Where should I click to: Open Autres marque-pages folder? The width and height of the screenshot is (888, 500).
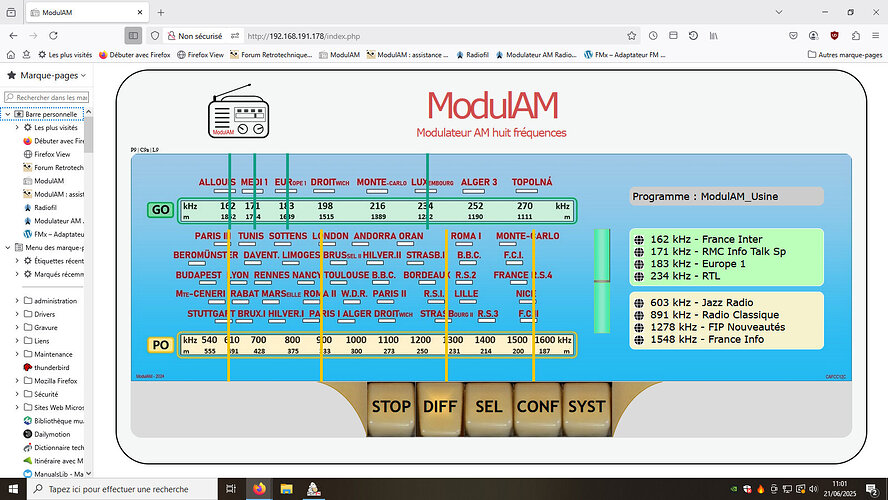(845, 55)
